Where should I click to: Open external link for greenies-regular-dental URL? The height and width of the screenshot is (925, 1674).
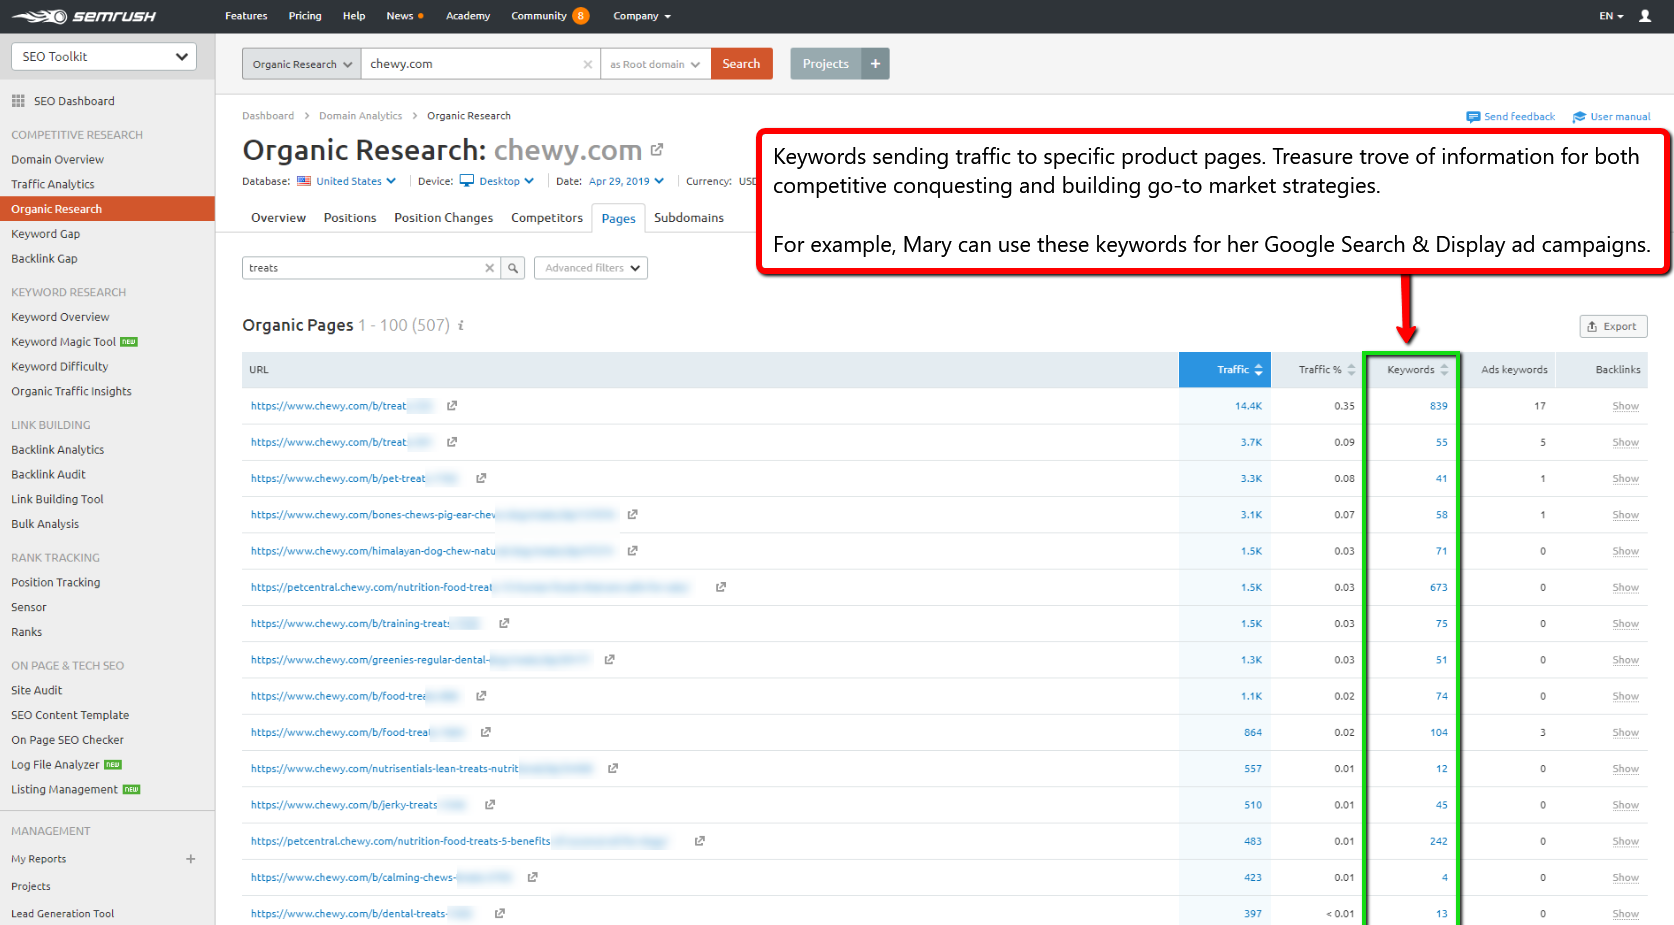coord(609,660)
